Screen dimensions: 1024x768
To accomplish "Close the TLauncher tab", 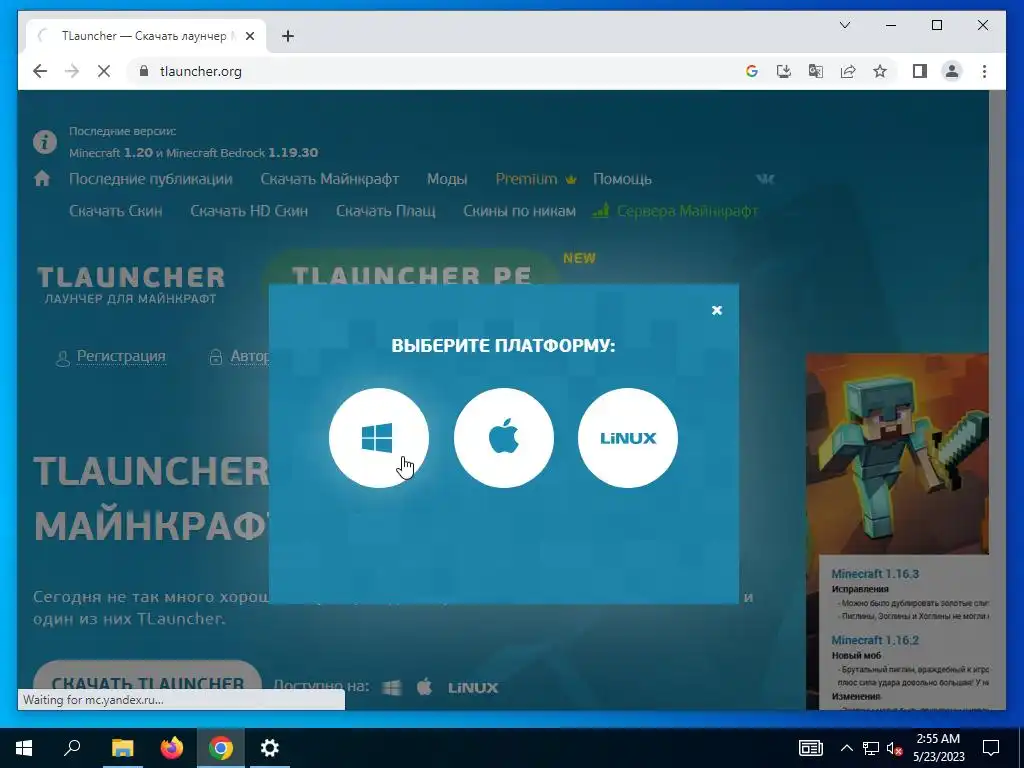I will point(249,36).
